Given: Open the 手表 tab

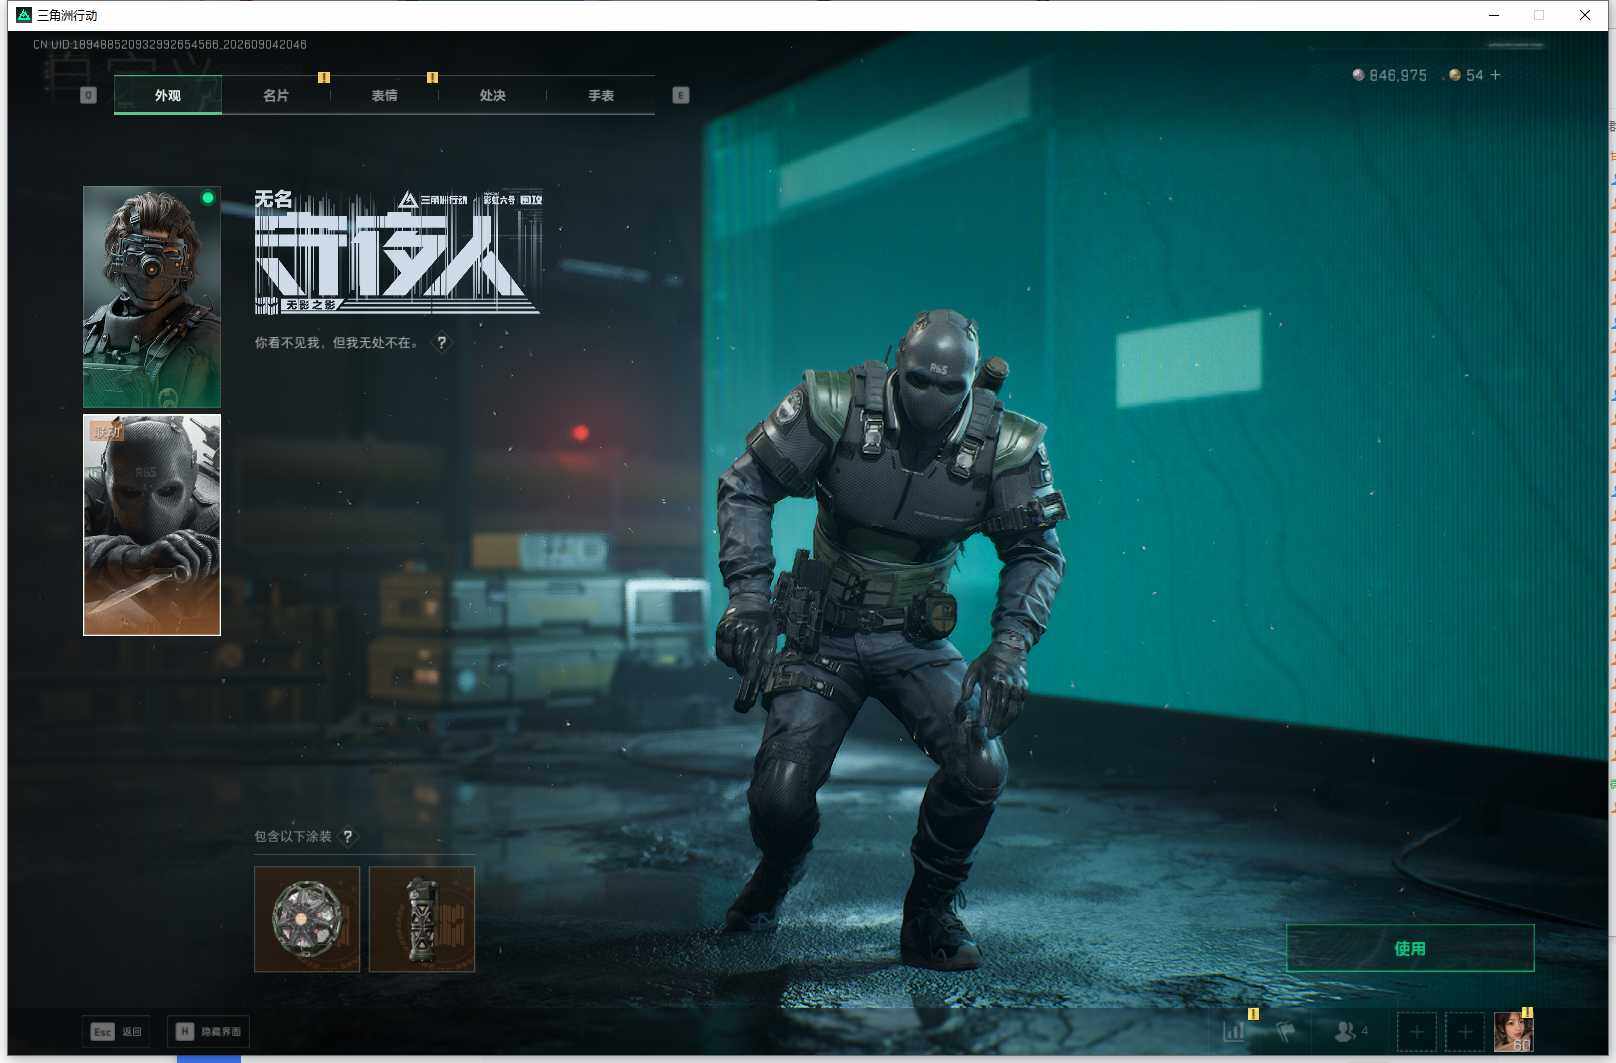Looking at the screenshot, I should (601, 95).
